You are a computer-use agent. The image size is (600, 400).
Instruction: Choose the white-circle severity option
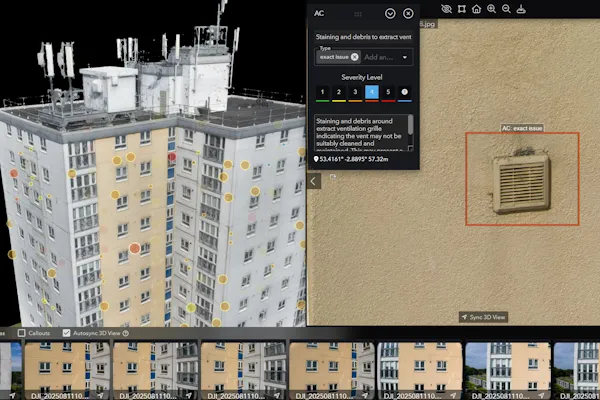[x=404, y=92]
